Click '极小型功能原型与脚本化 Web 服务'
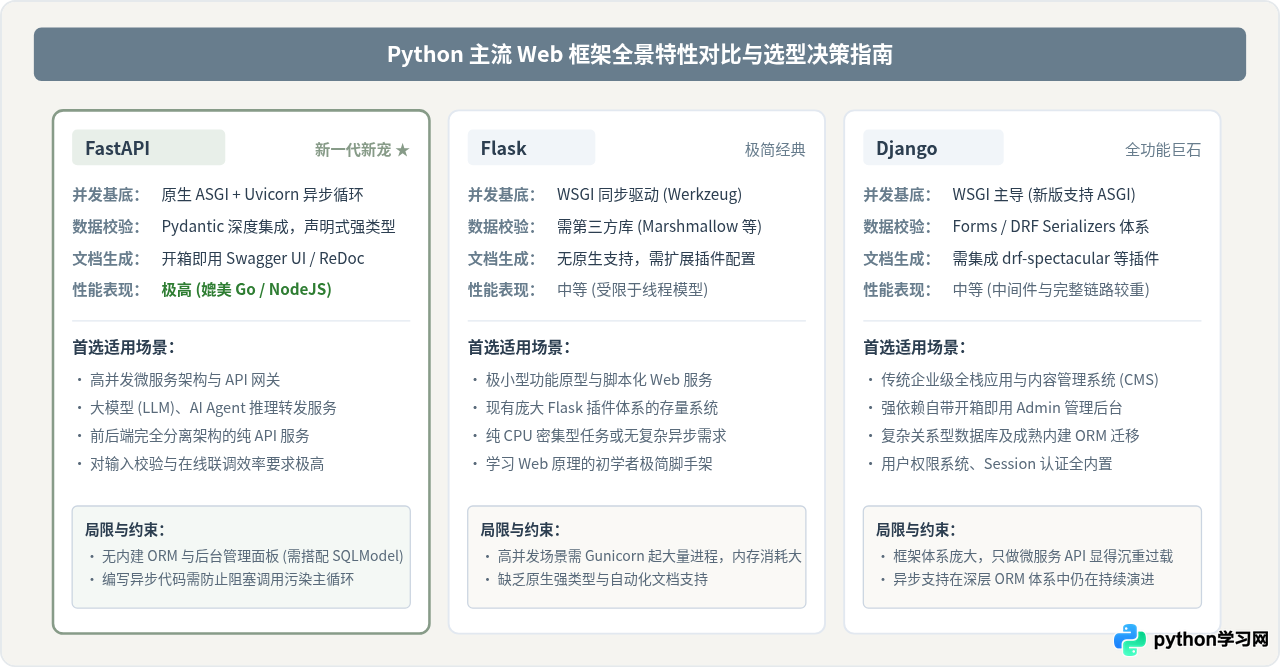Viewport: 1280px width, 668px height. coord(599,380)
